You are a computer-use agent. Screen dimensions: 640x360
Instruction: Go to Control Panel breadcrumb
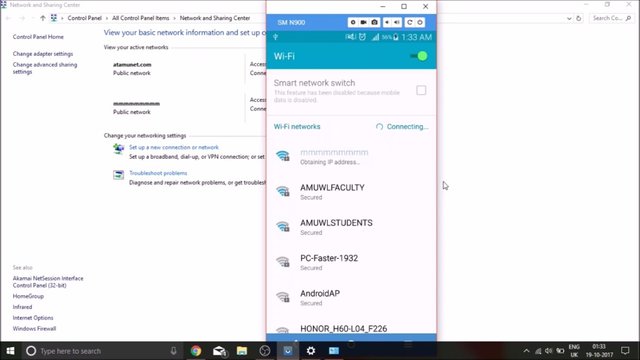point(84,18)
